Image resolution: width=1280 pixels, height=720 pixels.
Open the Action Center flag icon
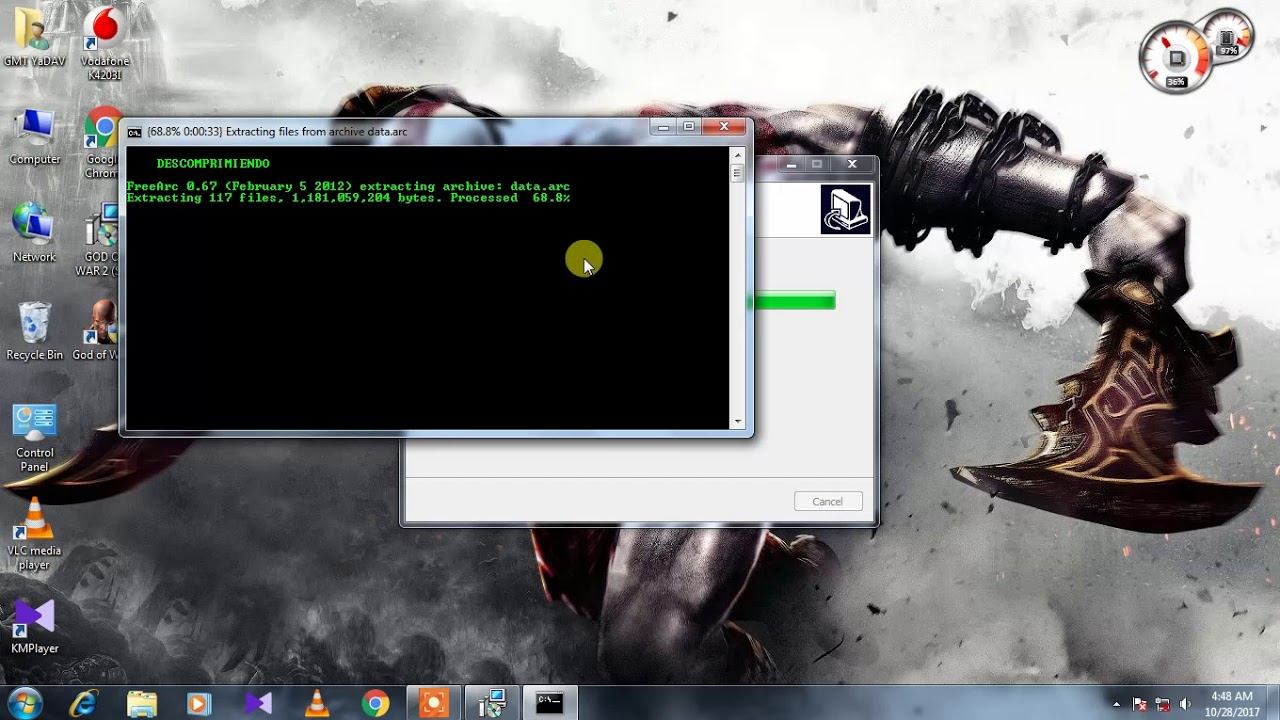pos(1139,704)
